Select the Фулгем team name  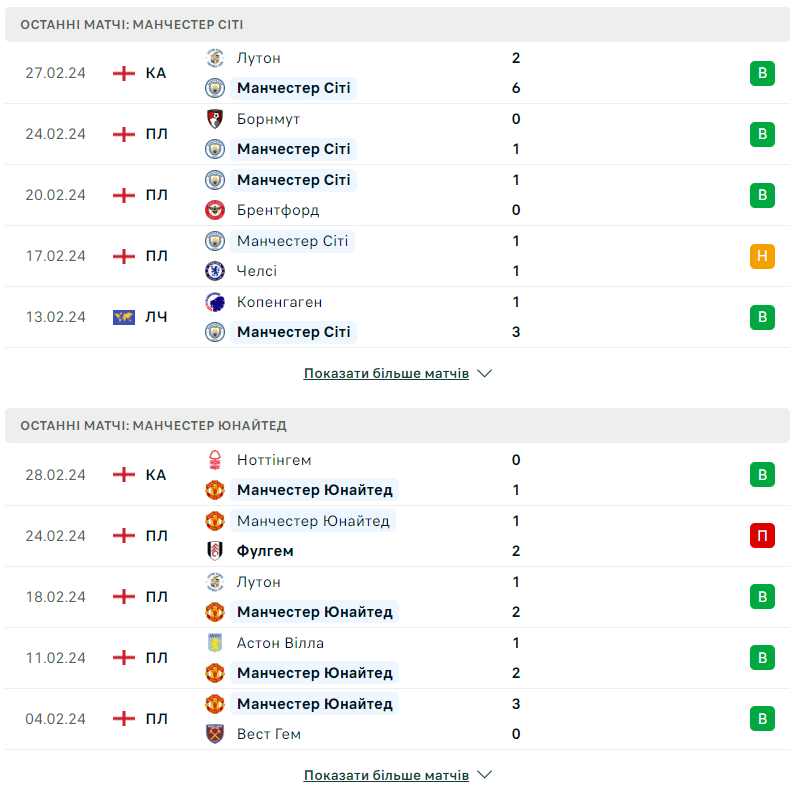[265, 551]
